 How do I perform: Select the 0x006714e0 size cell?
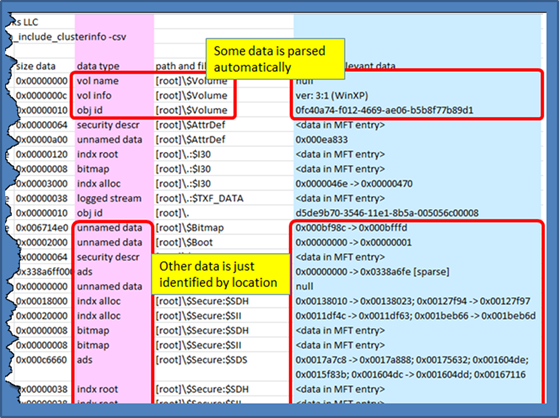click(x=41, y=228)
